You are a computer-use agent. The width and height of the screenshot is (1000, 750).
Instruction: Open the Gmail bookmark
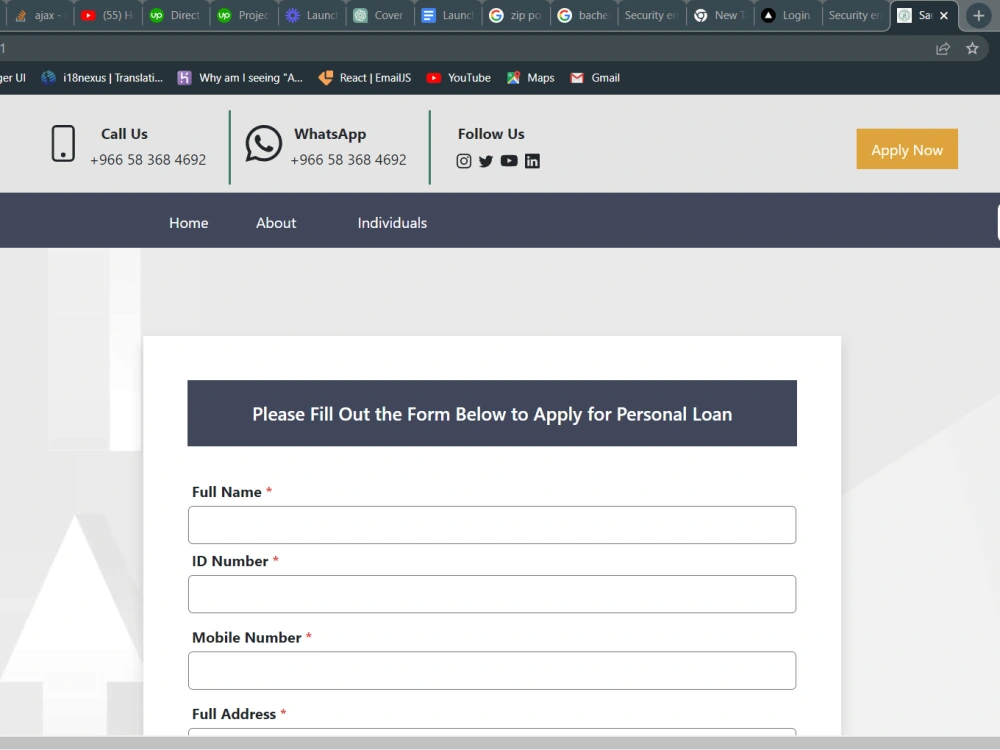pos(595,78)
